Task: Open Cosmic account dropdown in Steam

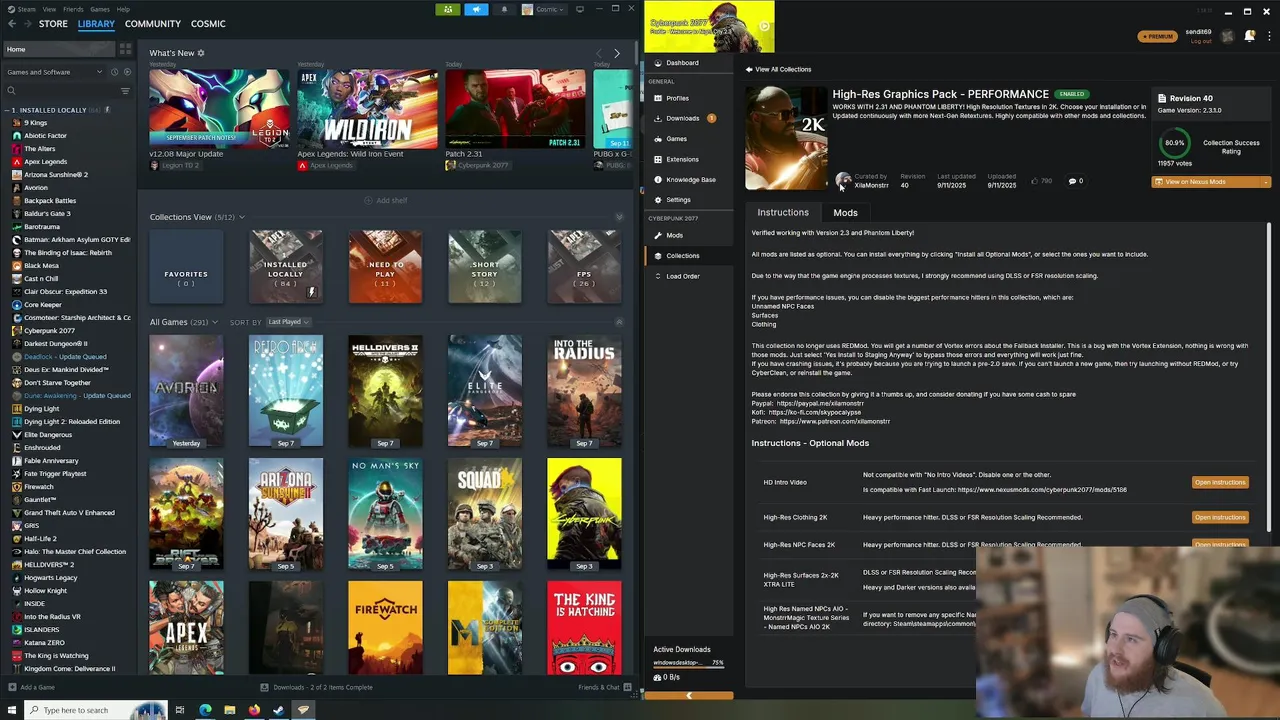Action: coord(546,9)
